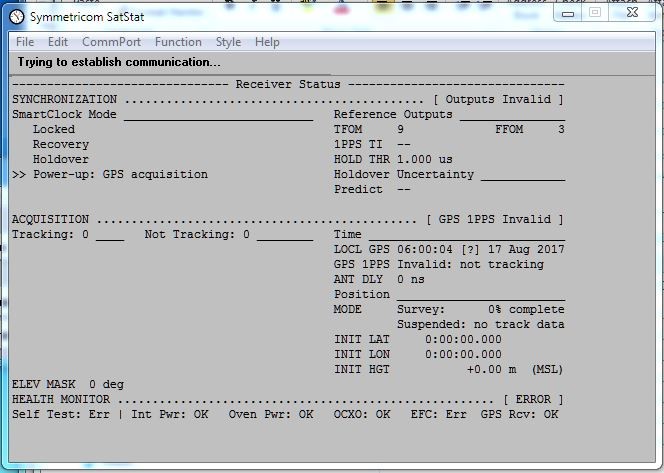Viewport: 664px width, 473px height.
Task: Click the 'ANT DLY 0 ns' line
Action: tap(379, 279)
